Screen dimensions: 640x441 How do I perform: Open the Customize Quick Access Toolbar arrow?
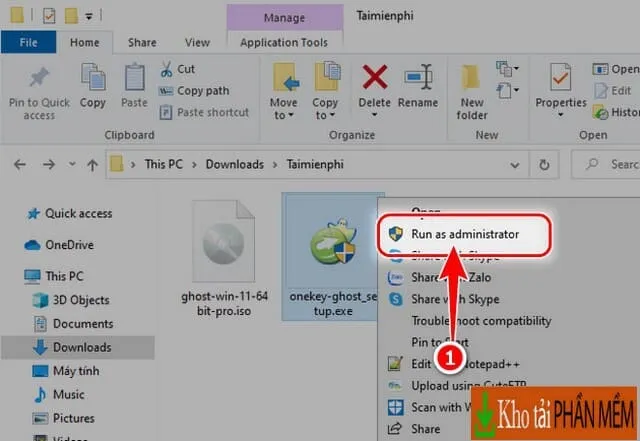(89, 16)
